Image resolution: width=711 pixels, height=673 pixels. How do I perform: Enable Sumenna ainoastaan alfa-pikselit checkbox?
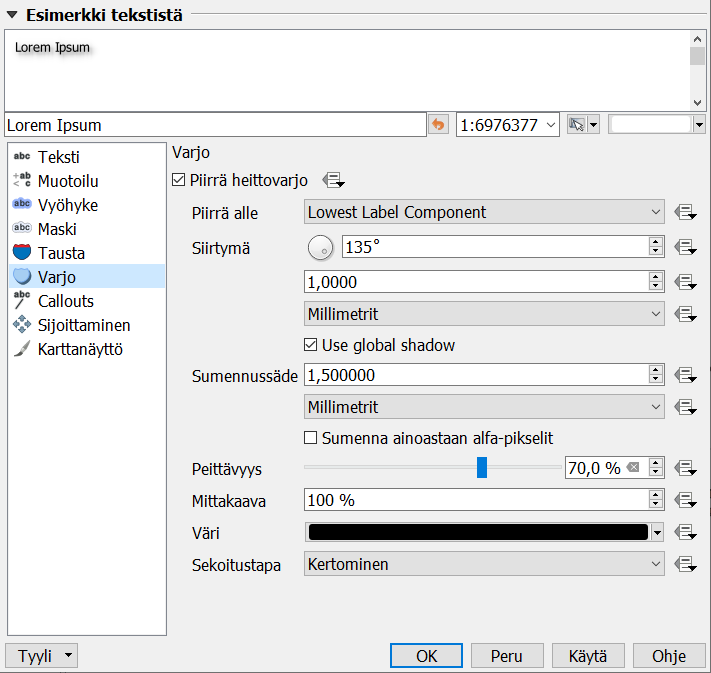click(311, 438)
